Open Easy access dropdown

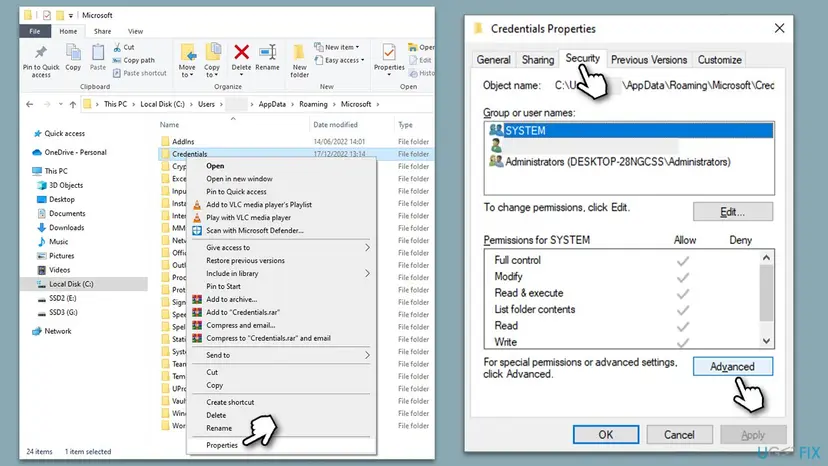[x=340, y=60]
